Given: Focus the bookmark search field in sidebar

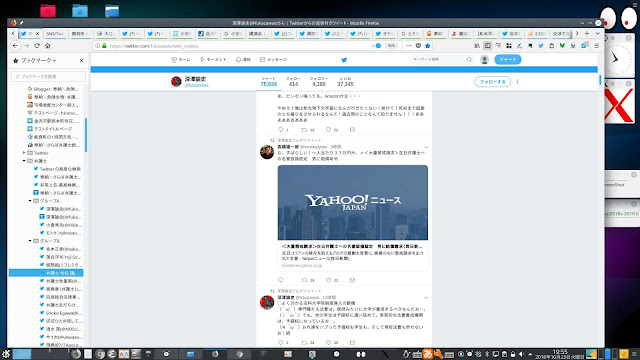Looking at the screenshot, I should [x=49, y=77].
